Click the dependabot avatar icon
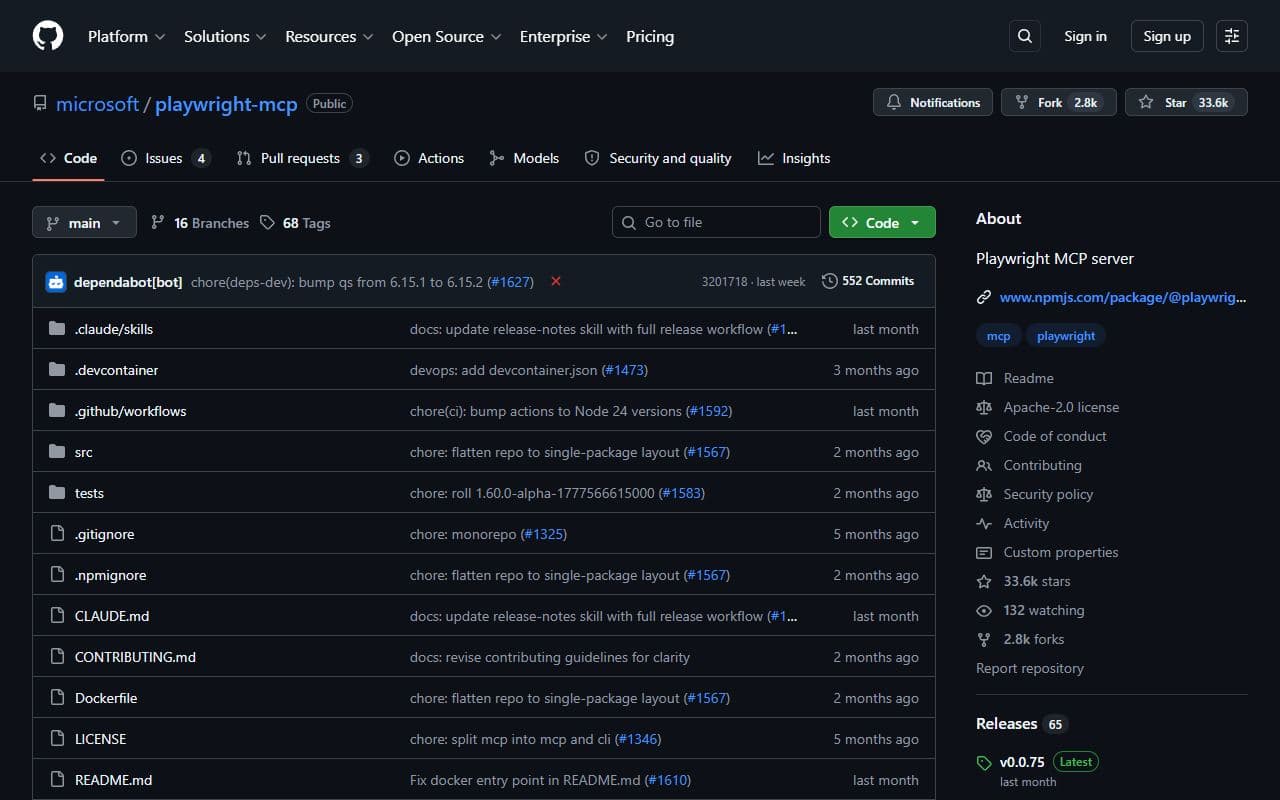Image resolution: width=1280 pixels, height=800 pixels. [x=56, y=282]
